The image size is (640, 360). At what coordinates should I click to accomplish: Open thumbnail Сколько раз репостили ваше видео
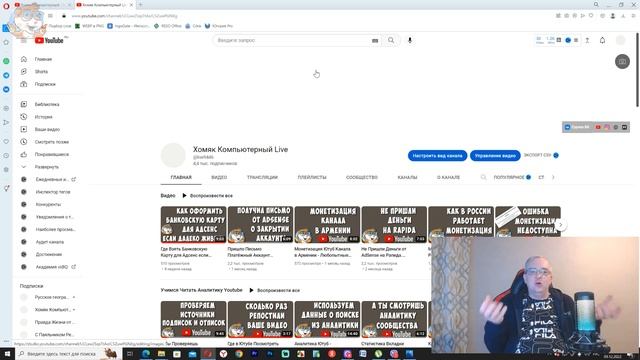pyautogui.click(x=260, y=319)
